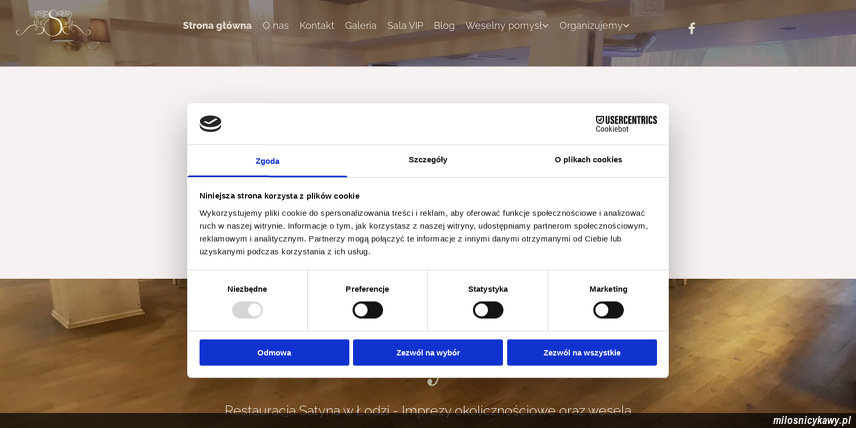856x428 pixels.
Task: Enable the Preferencje cookies toggle
Action: (367, 310)
